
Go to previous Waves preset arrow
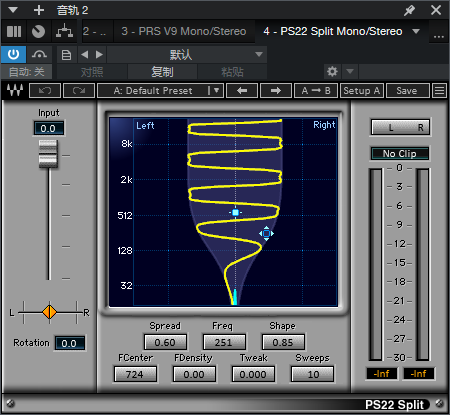coord(242,91)
